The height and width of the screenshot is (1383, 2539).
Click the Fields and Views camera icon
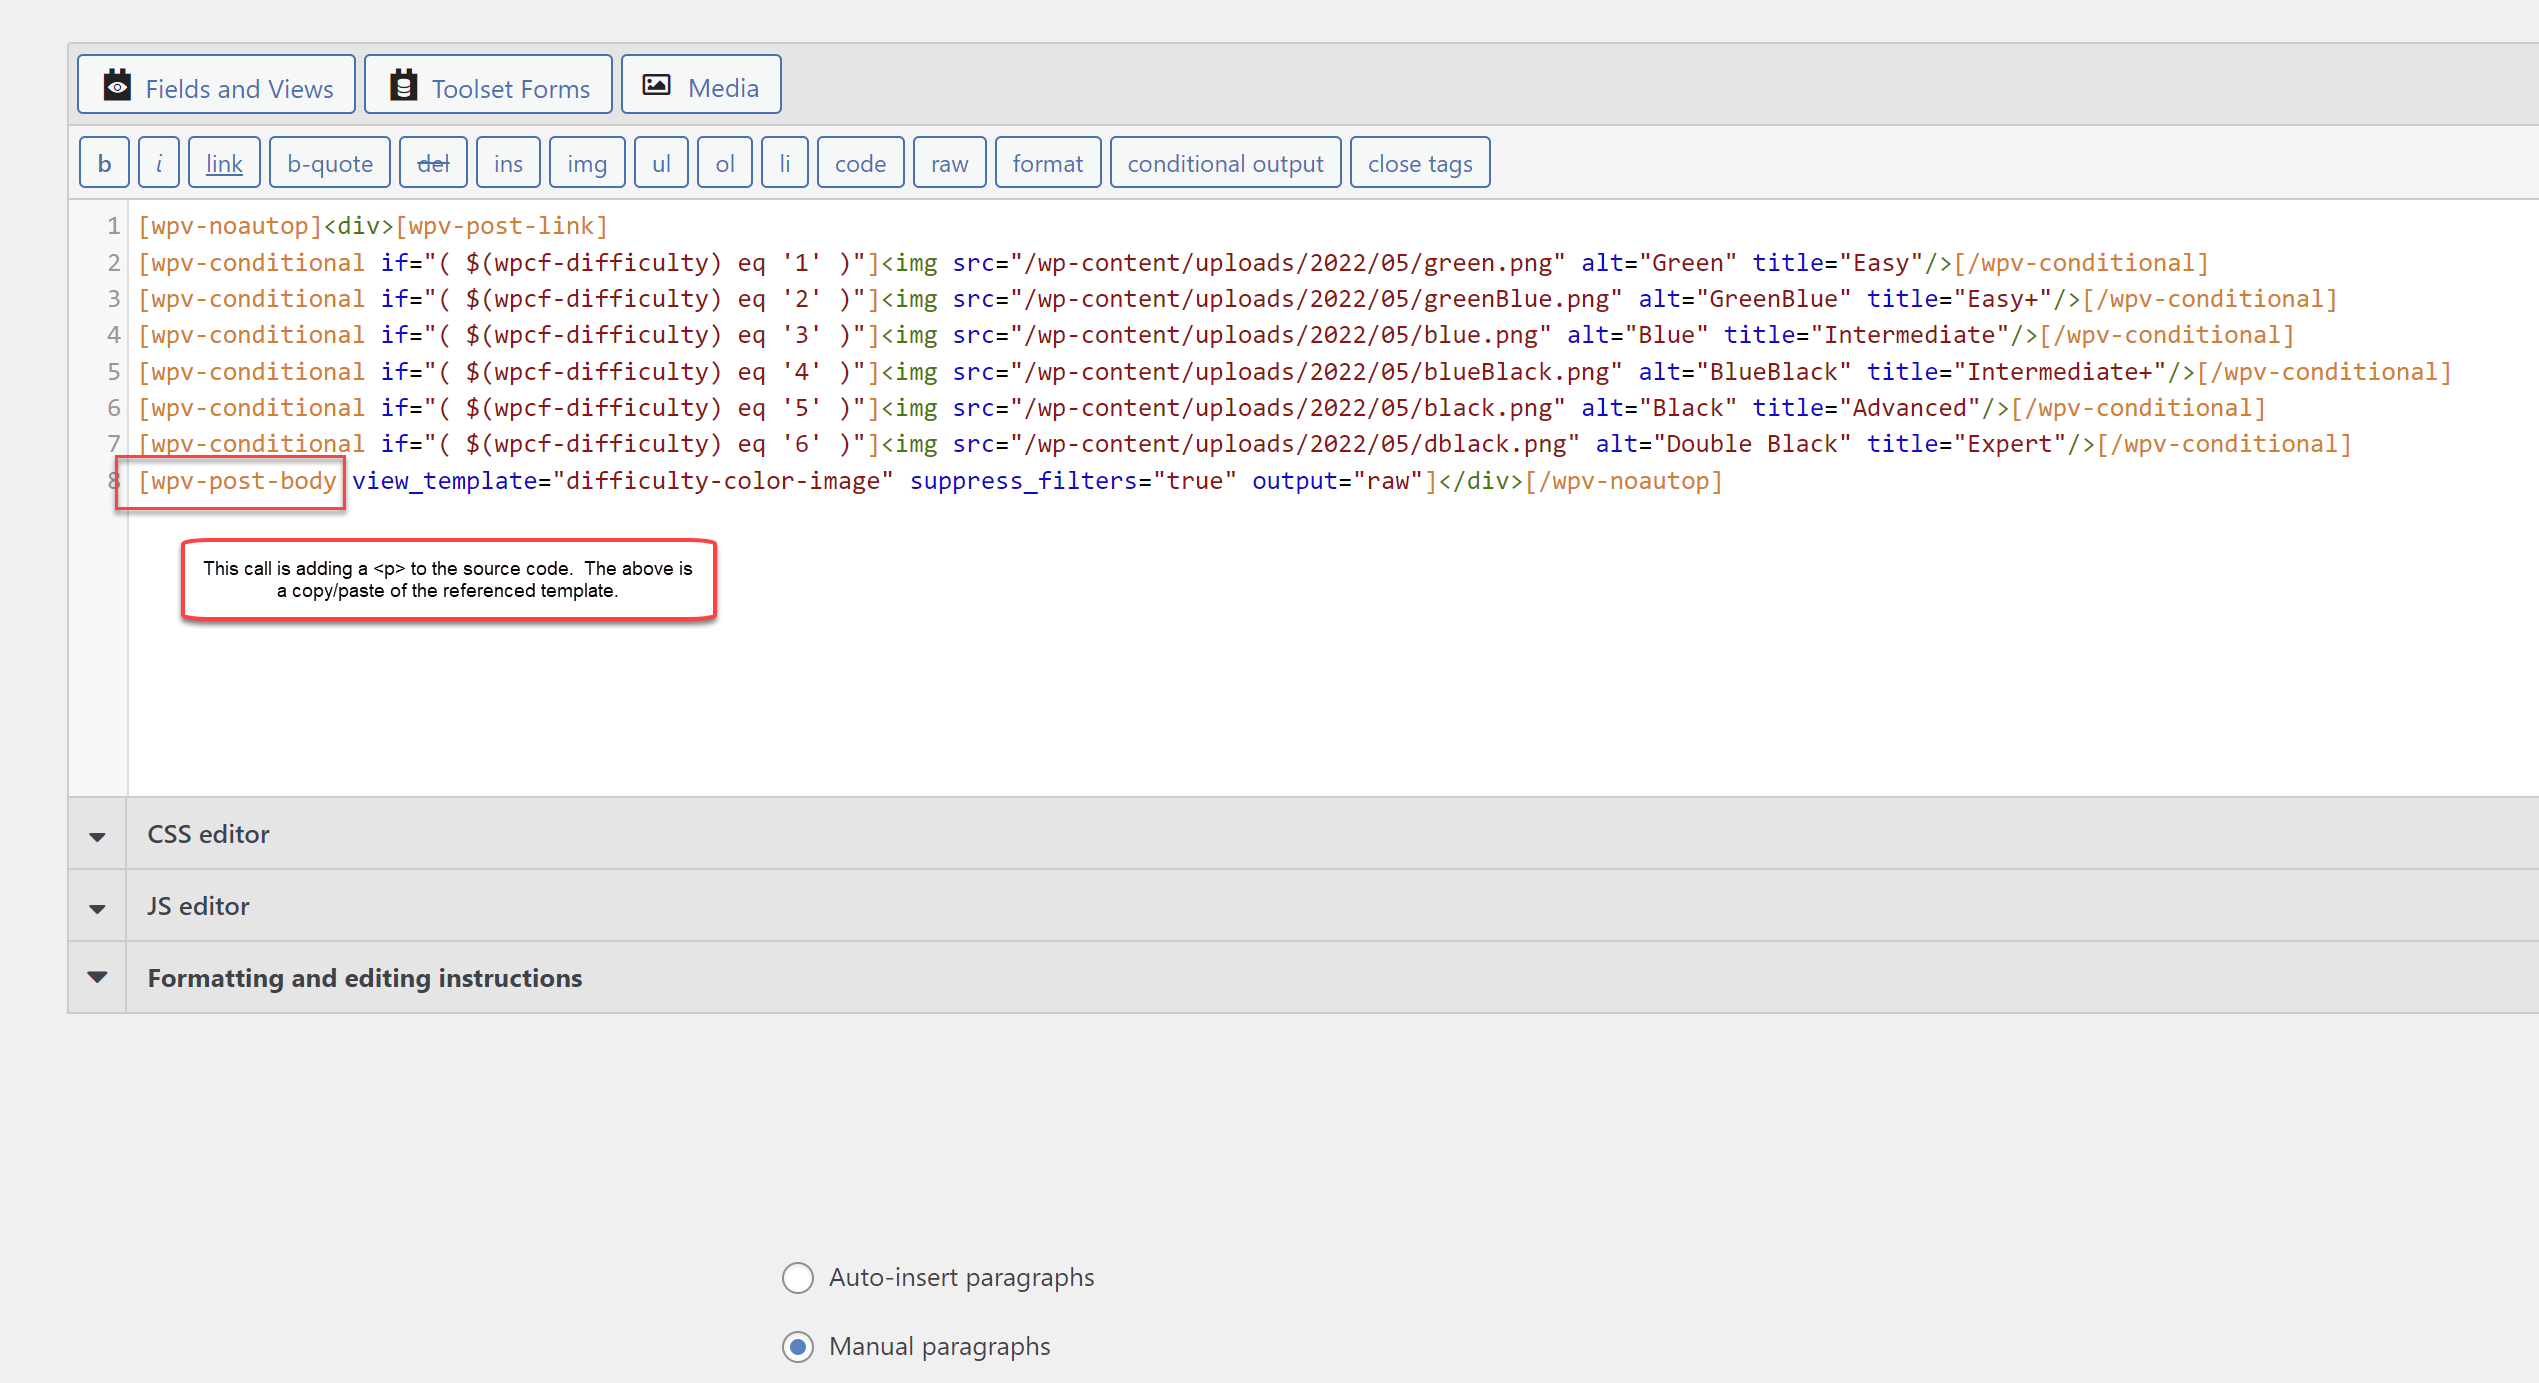117,86
